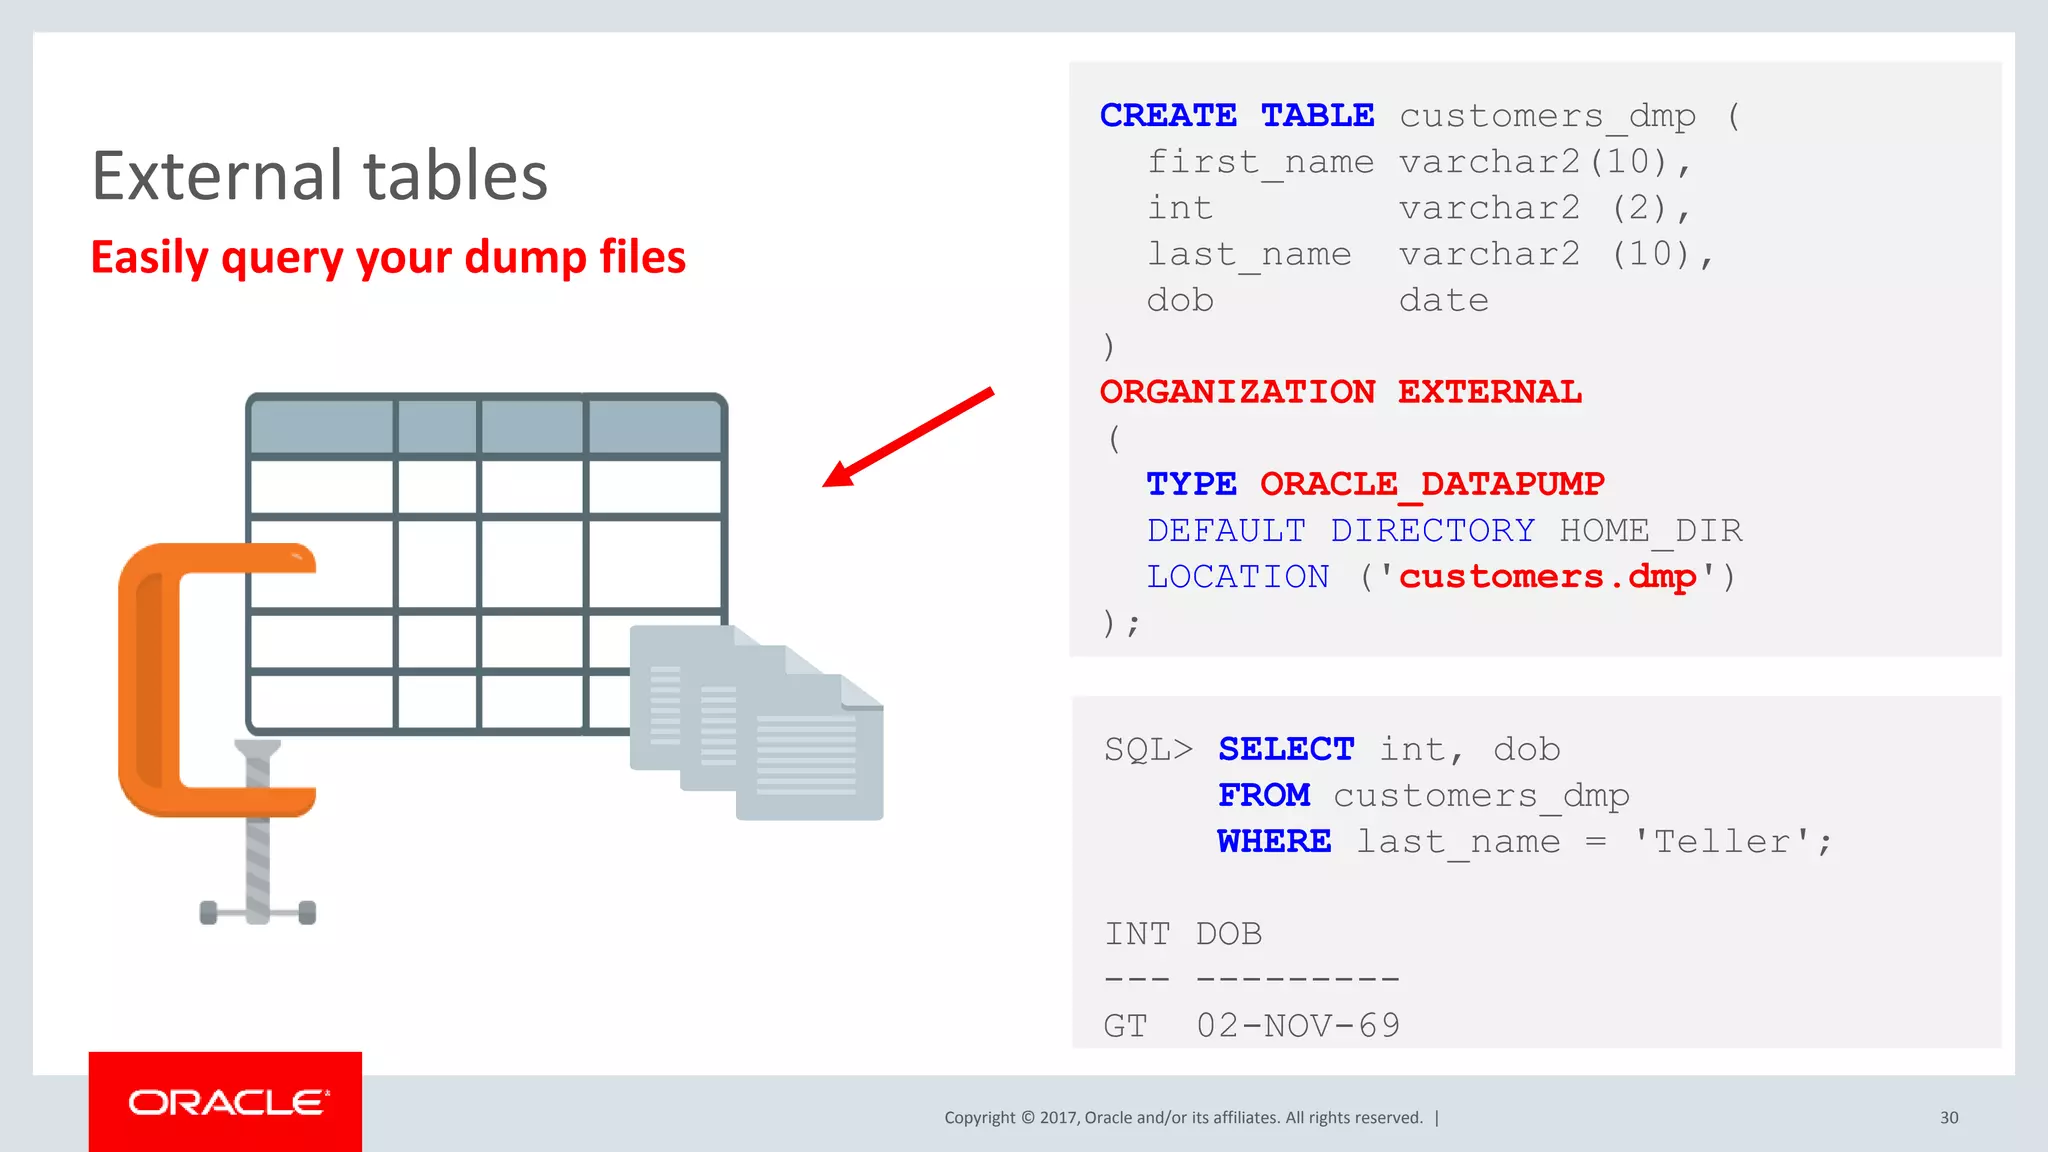Click the "02-NOV-69" date value
Viewport: 2048px width, 1152px height.
[x=1298, y=1026]
